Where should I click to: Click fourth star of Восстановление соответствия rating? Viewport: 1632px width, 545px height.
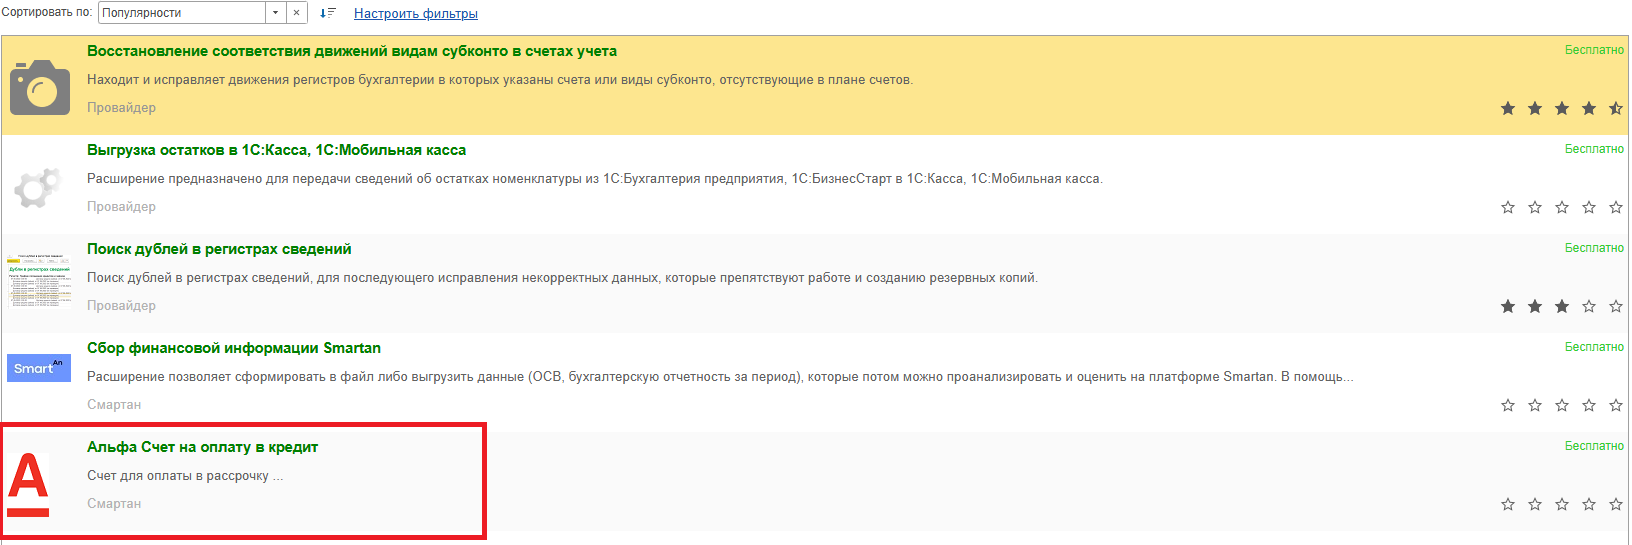coord(1589,108)
